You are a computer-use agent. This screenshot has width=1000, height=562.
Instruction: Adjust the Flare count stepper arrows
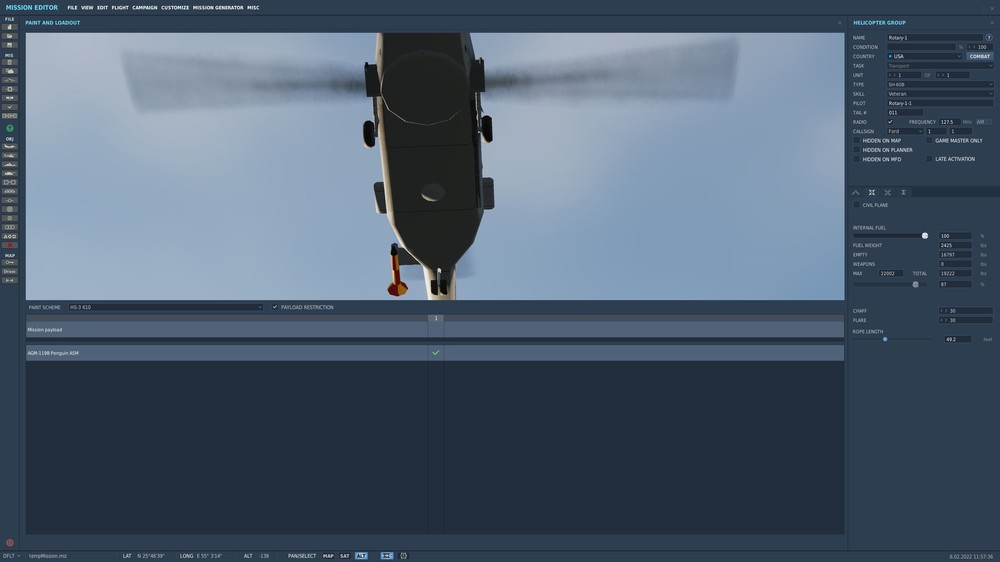pyautogui.click(x=943, y=320)
